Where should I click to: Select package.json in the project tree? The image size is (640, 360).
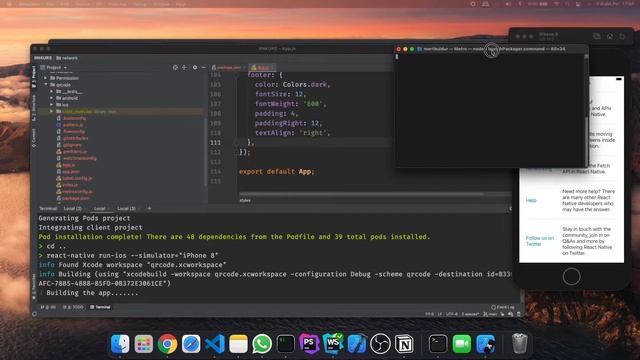(76, 198)
